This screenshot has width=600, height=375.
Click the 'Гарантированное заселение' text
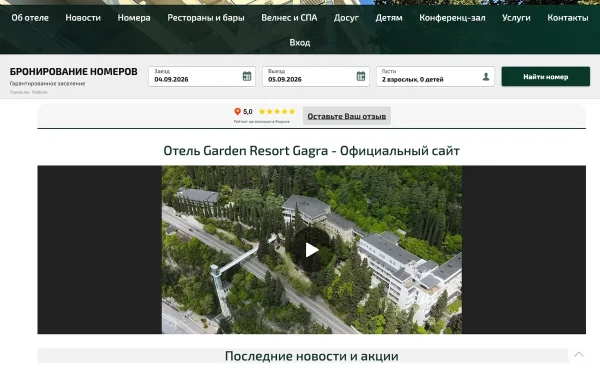[47, 83]
